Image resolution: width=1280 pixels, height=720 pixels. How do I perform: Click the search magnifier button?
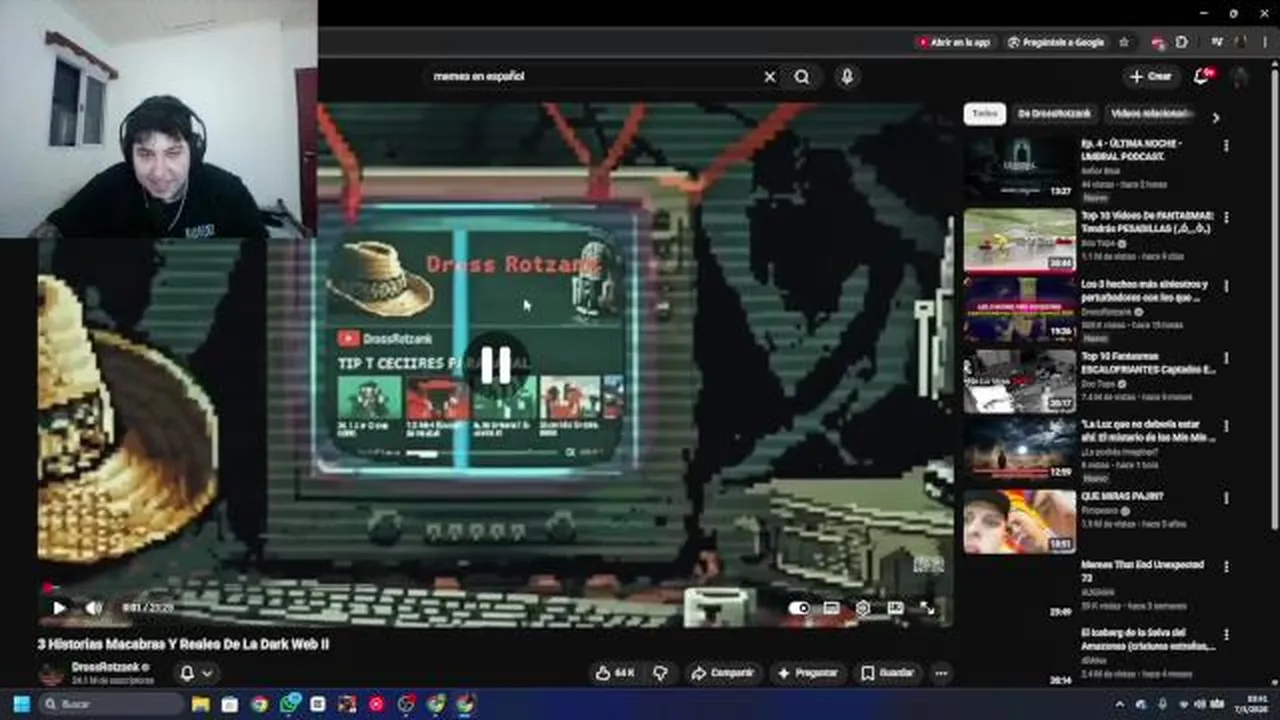(x=802, y=76)
